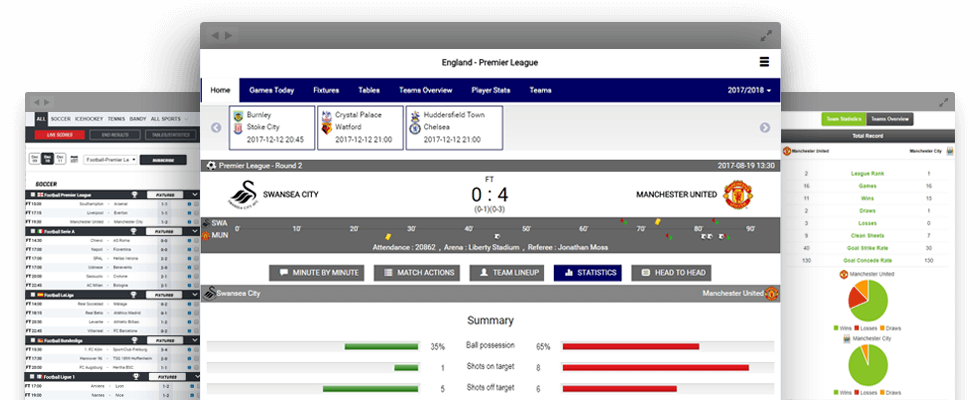Click trophy icon in Football LaLiga row
This screenshot has height=400, width=980.
(134, 294)
